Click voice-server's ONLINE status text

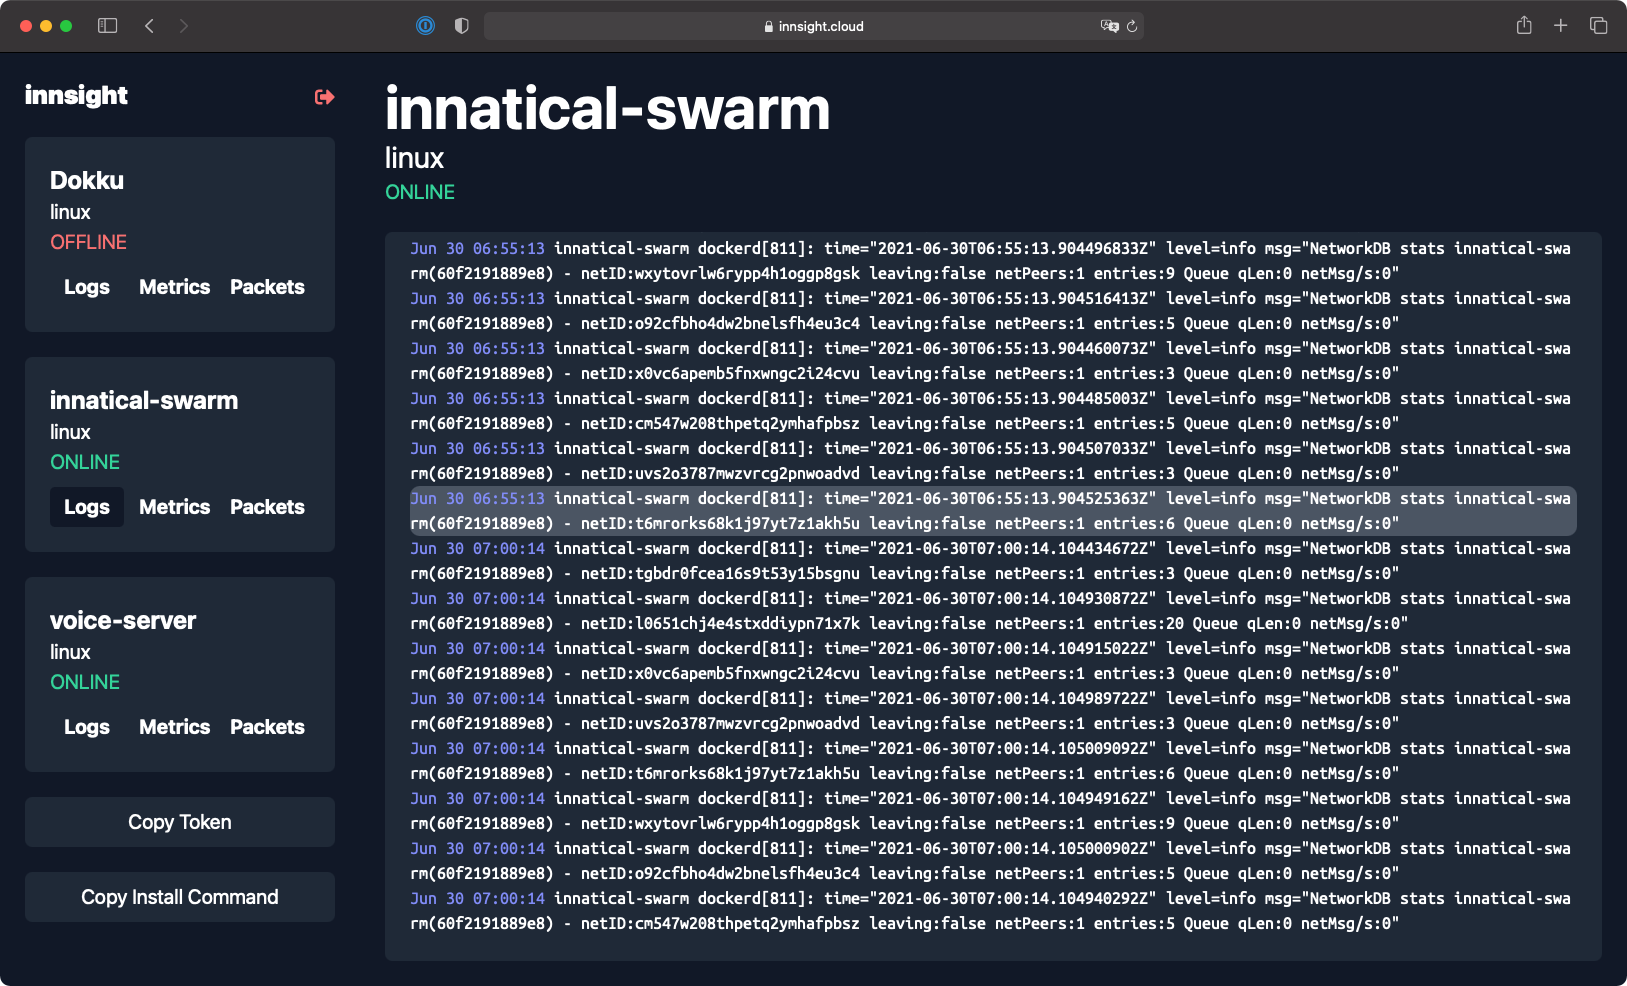(x=85, y=682)
